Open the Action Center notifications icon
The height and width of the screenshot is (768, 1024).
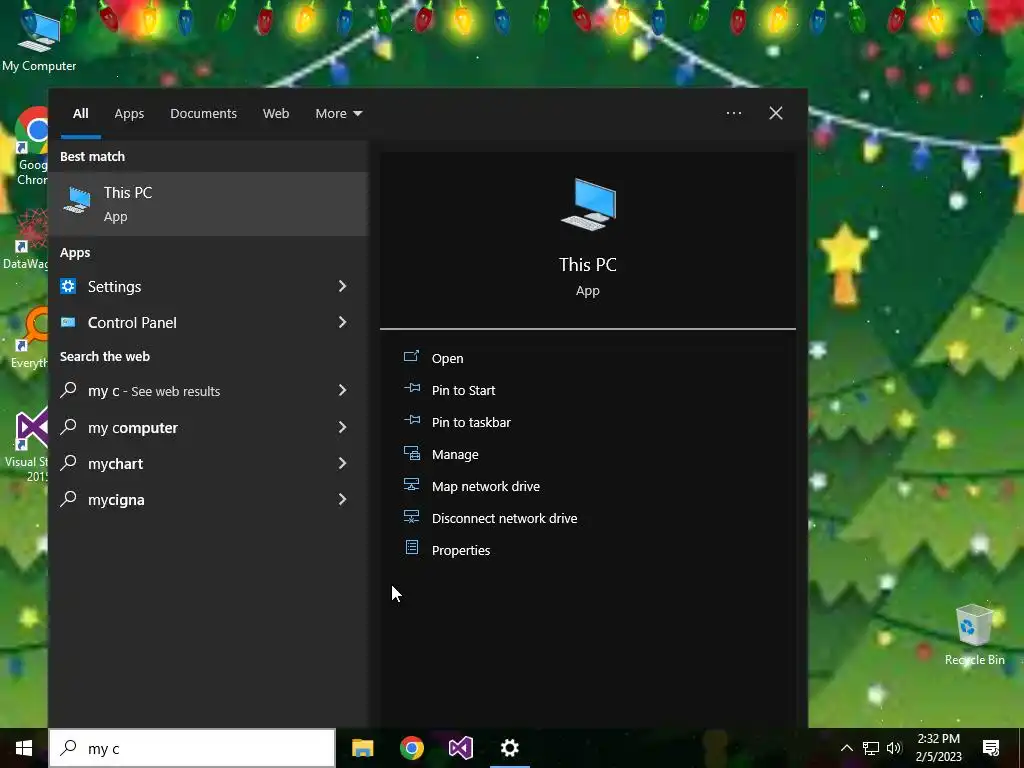(x=991, y=748)
